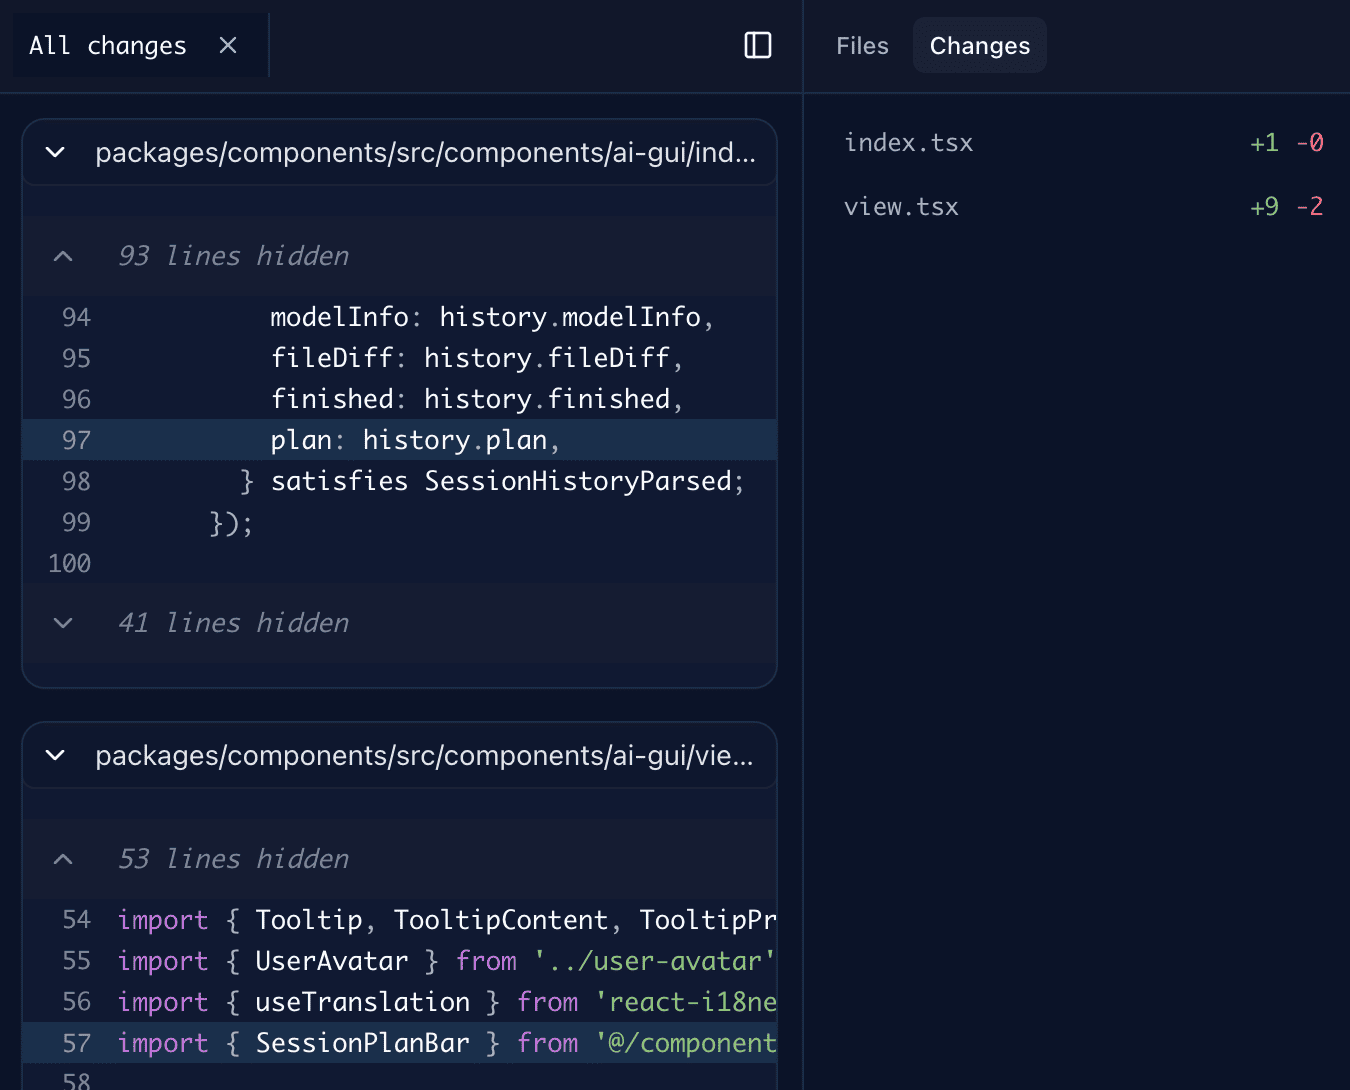Click line number 57 on the SessionPlanBar import
Screen dimensions: 1350x1090
[x=75, y=1042]
